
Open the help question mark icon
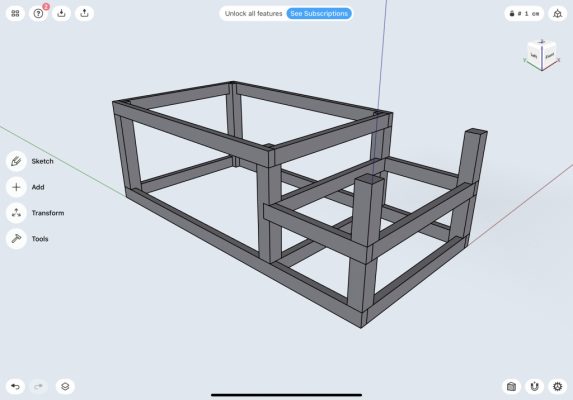pyautogui.click(x=38, y=14)
